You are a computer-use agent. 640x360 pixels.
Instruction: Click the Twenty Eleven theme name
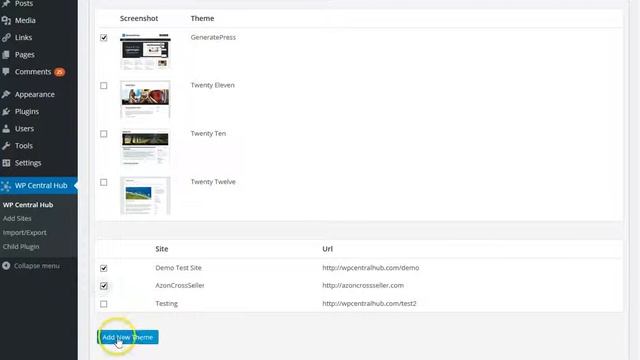click(213, 85)
